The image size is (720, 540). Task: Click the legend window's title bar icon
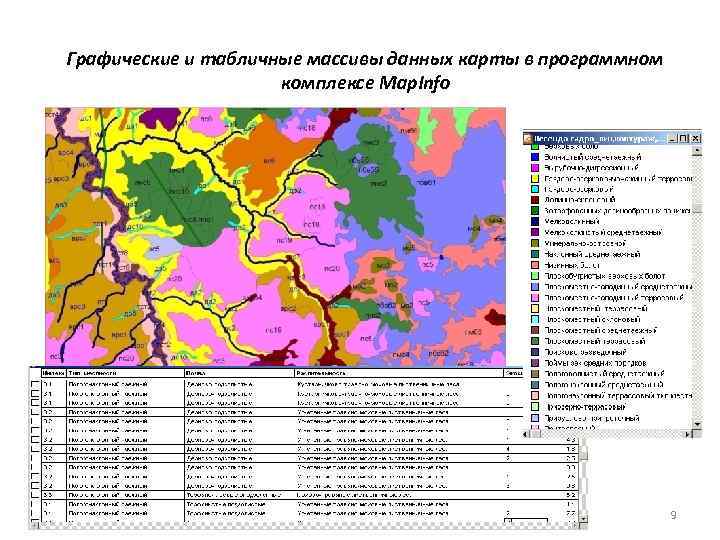pyautogui.click(x=528, y=138)
